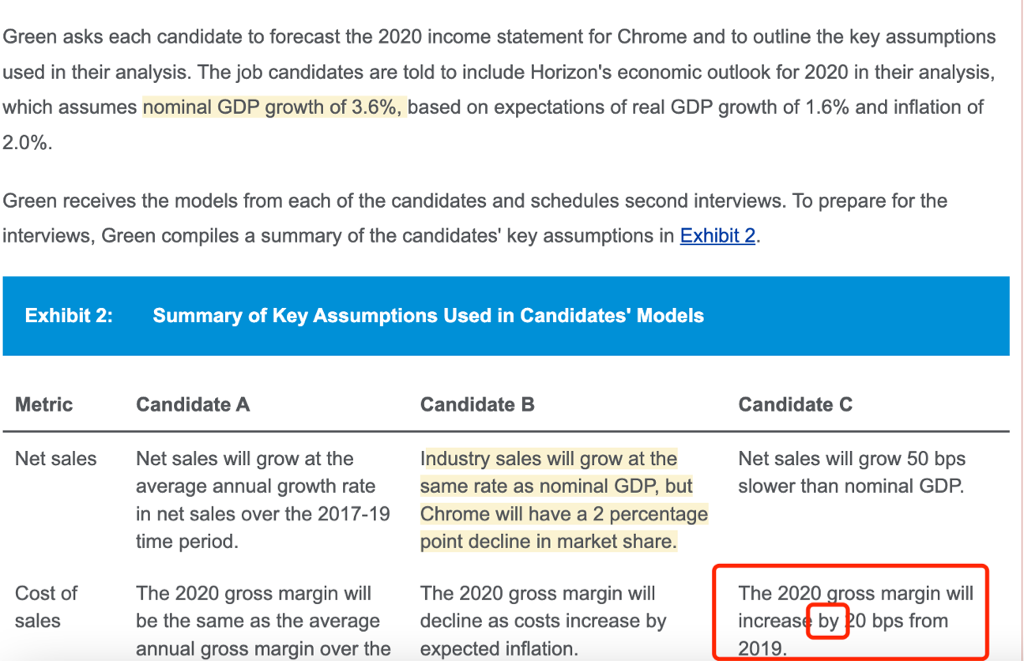The height and width of the screenshot is (661, 1024).
Task: Click Candidate B's gross margin decline cell
Action: pyautogui.click(x=543, y=607)
